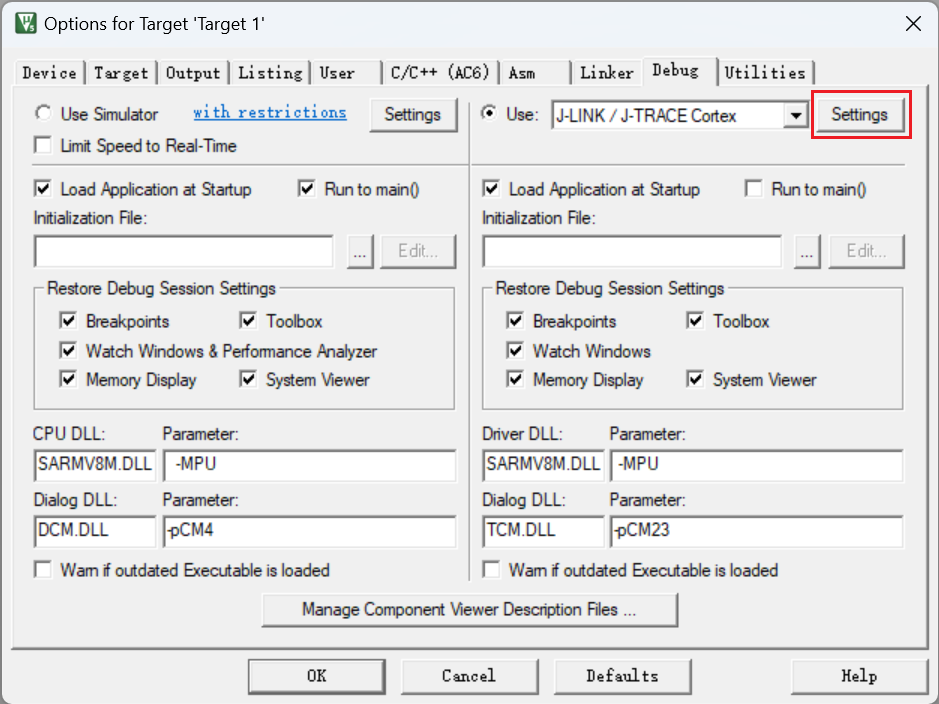The height and width of the screenshot is (704, 939).
Task: Click the CPU DLL field SARMV8M.DLL
Action: pos(95,465)
